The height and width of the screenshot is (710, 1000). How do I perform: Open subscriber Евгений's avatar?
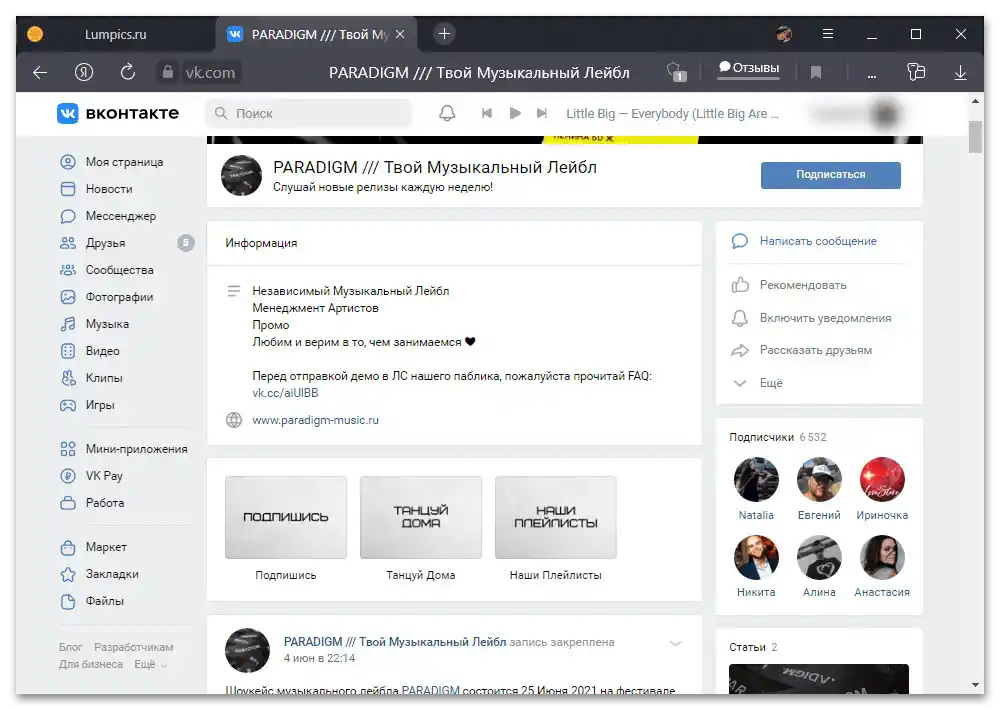coord(819,479)
